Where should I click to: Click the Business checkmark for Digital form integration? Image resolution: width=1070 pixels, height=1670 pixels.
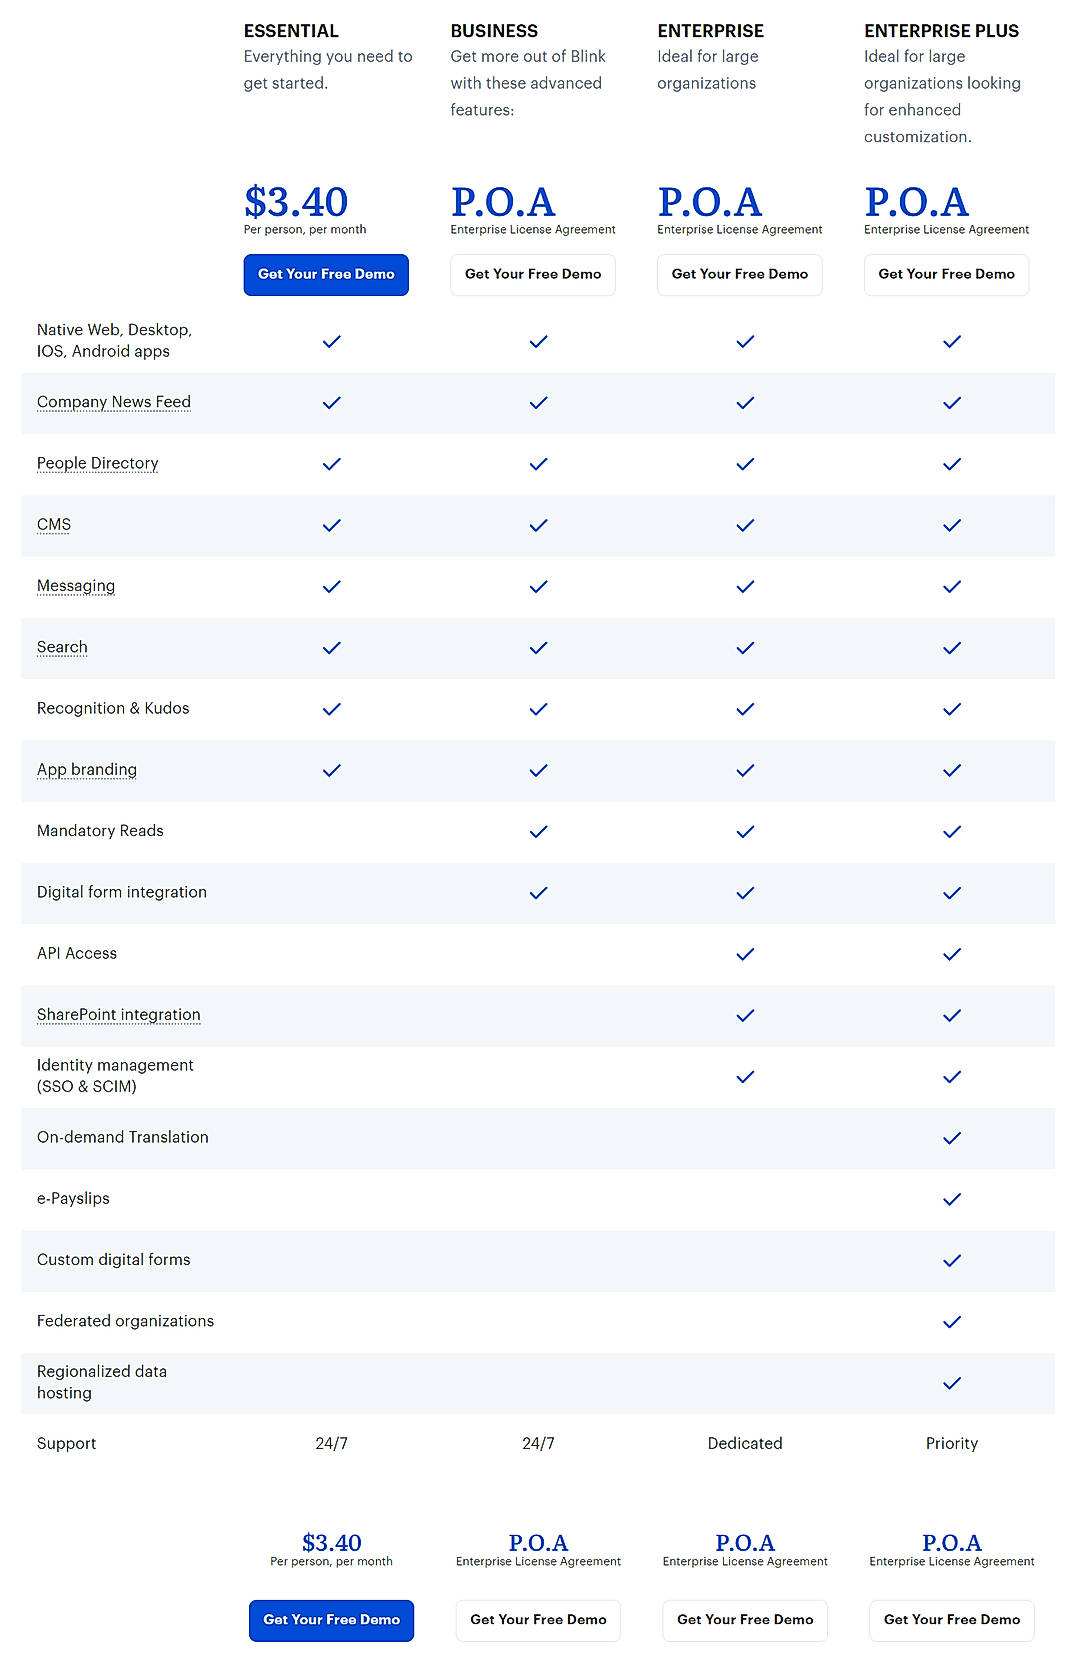point(537,893)
